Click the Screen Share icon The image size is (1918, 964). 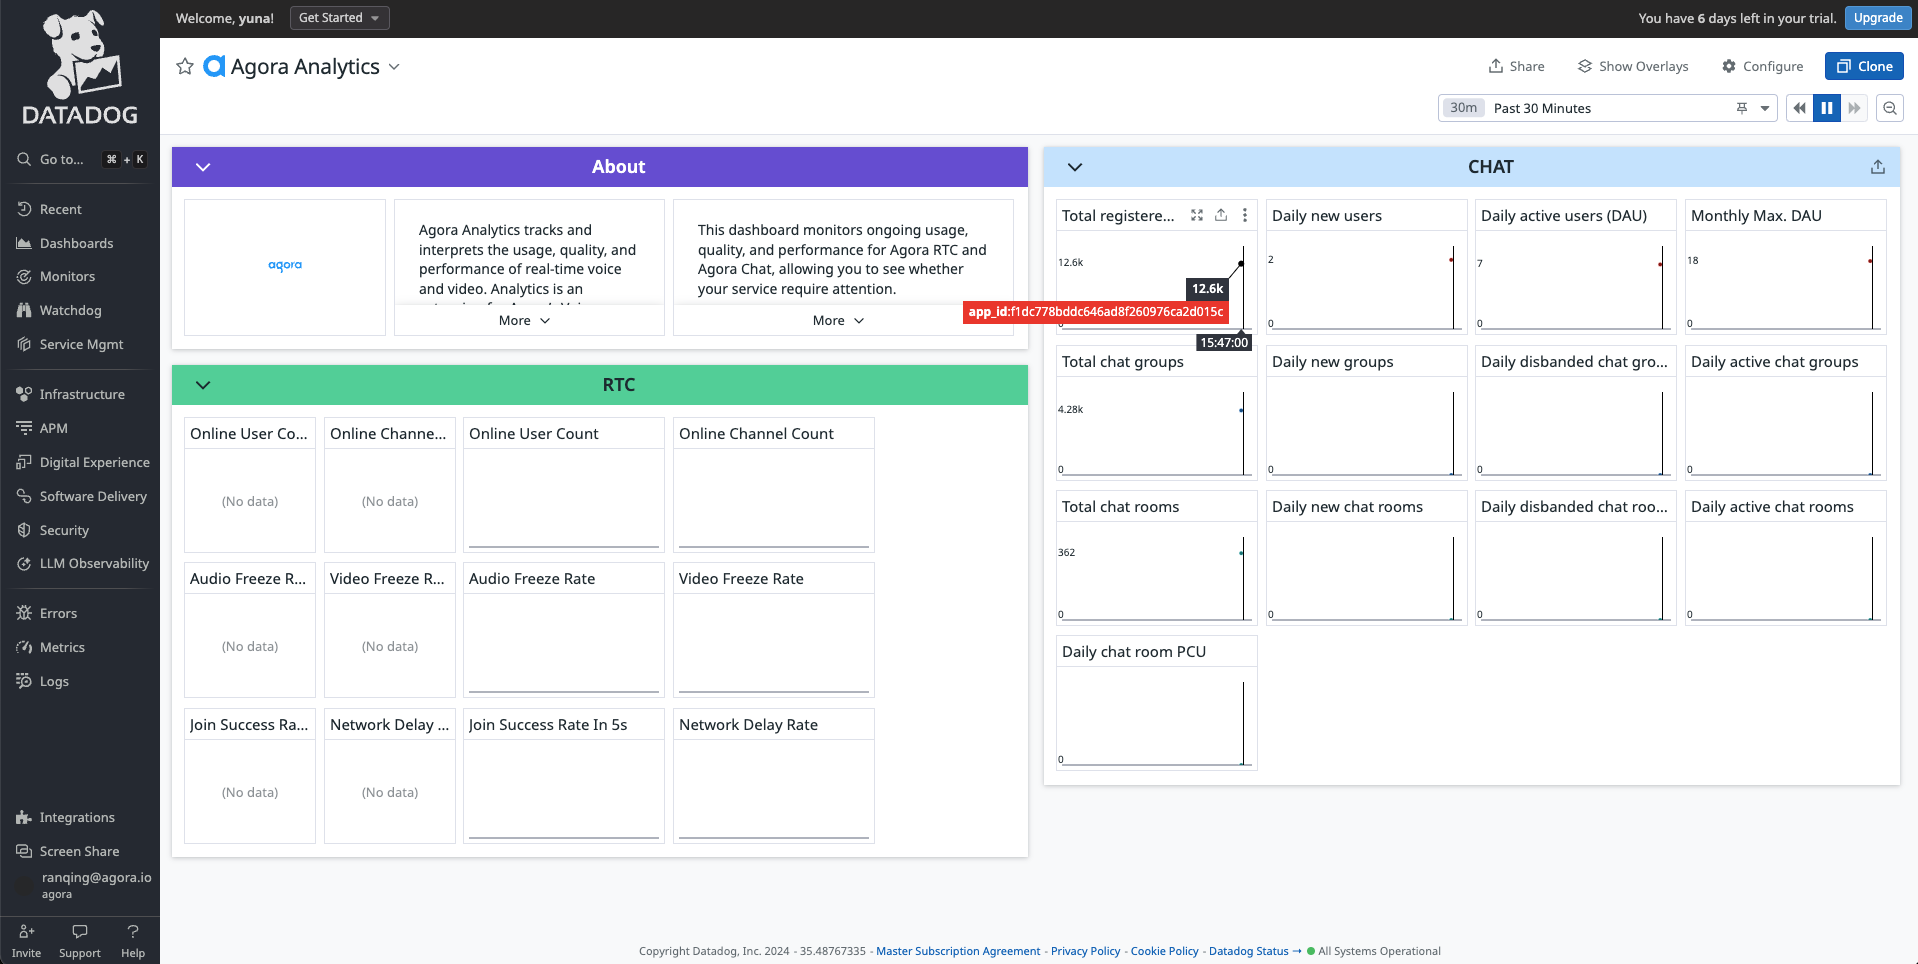pyautogui.click(x=24, y=851)
